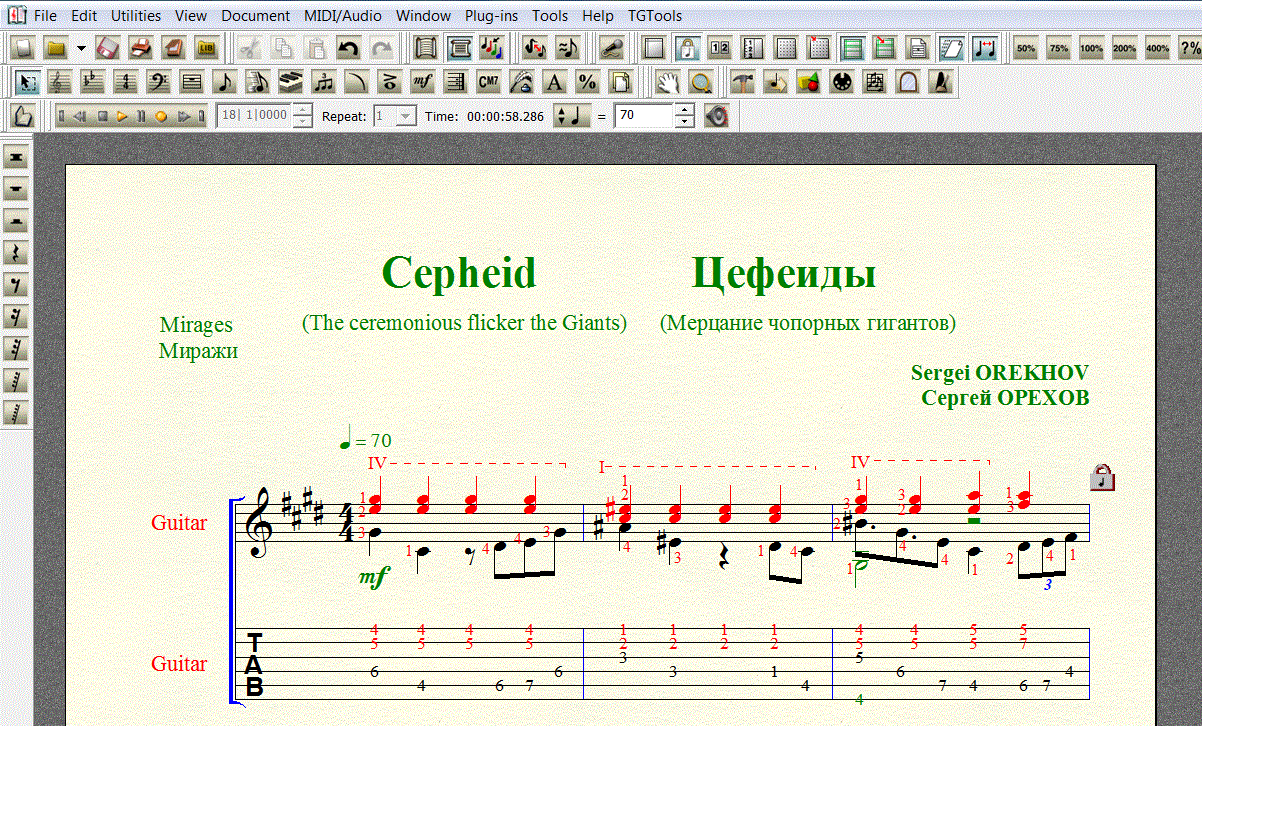Screen dimensions: 1274x817
Task: Open the Repeat count dropdown
Action: (405, 116)
